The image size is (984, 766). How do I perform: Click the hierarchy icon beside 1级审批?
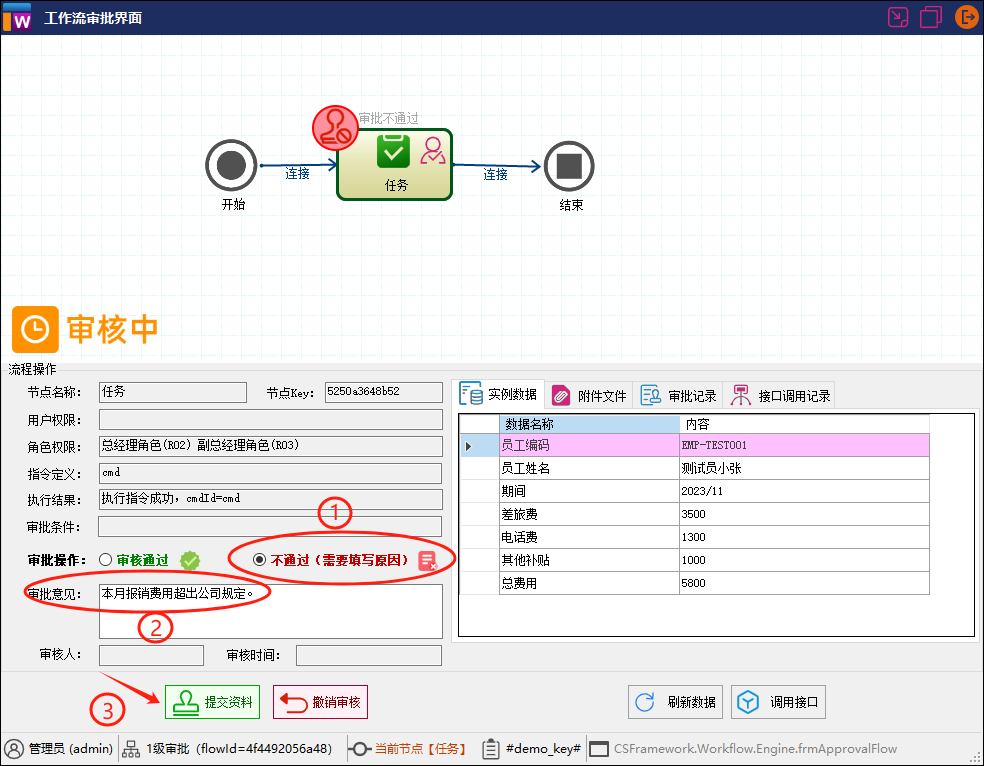coord(131,748)
